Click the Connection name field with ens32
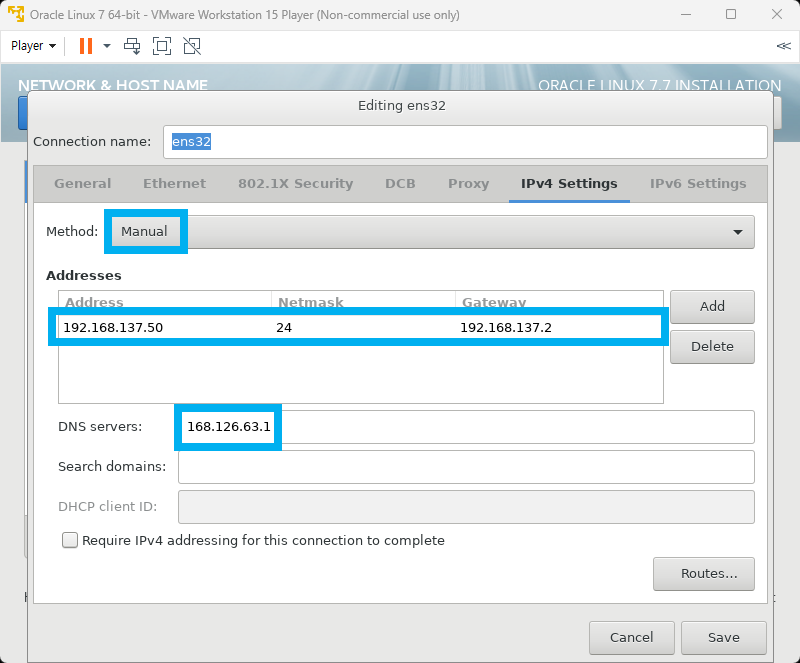The image size is (800, 663). pyautogui.click(x=465, y=142)
